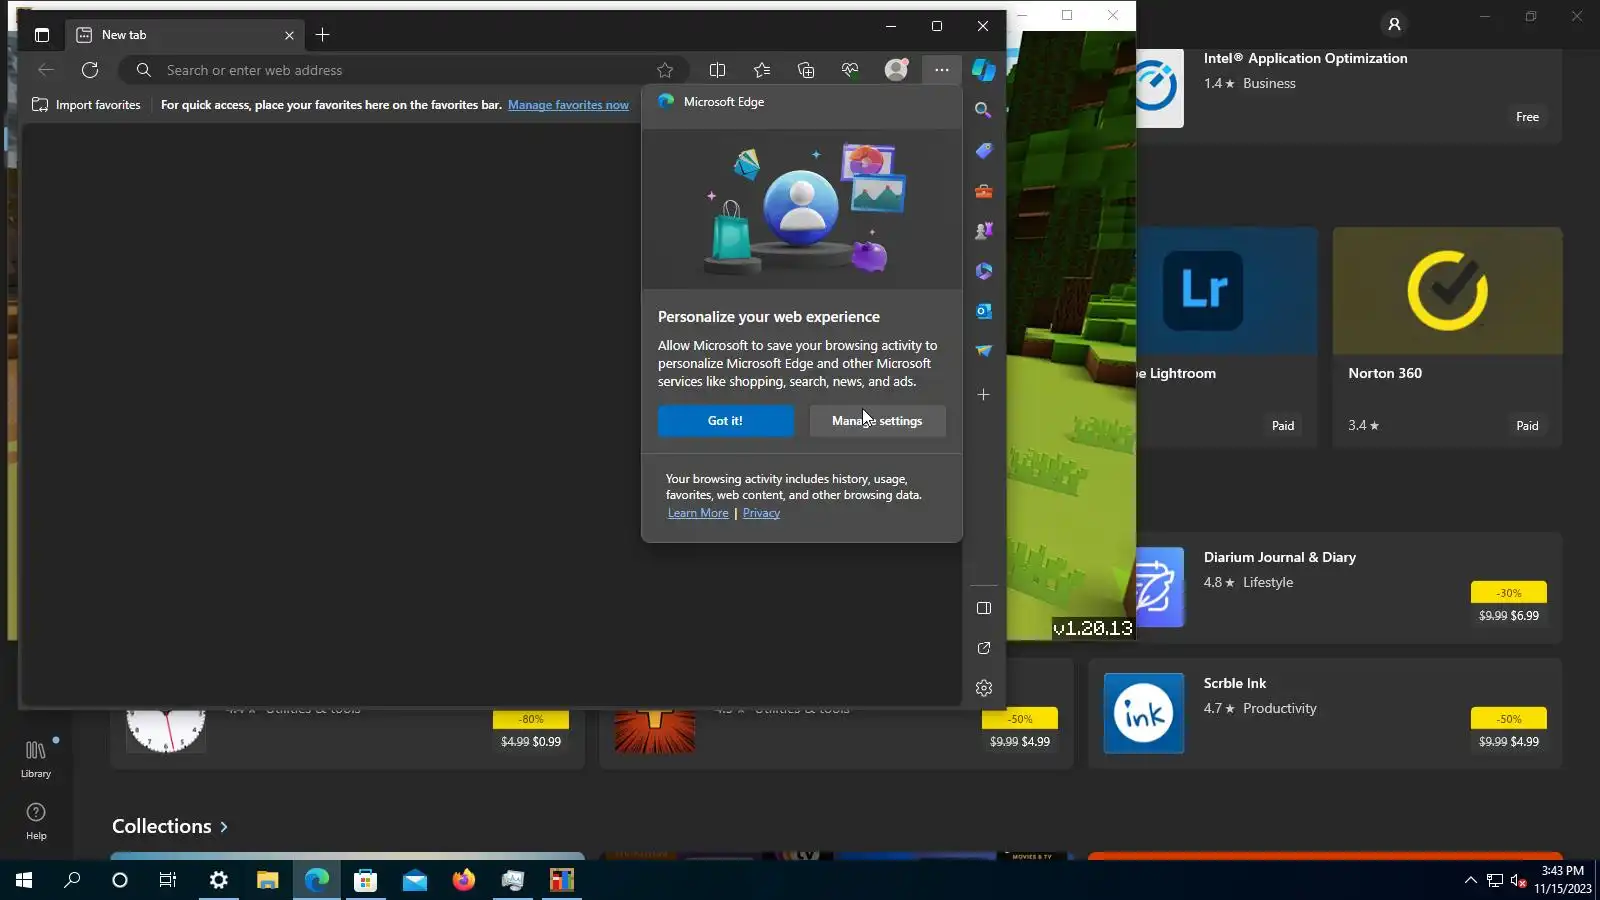
Task: Open Edge Browser essentials
Action: click(x=850, y=70)
